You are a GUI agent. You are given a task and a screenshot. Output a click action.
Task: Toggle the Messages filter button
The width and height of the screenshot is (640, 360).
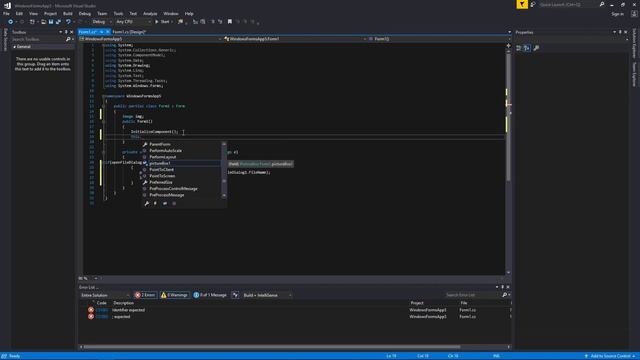tap(210, 295)
